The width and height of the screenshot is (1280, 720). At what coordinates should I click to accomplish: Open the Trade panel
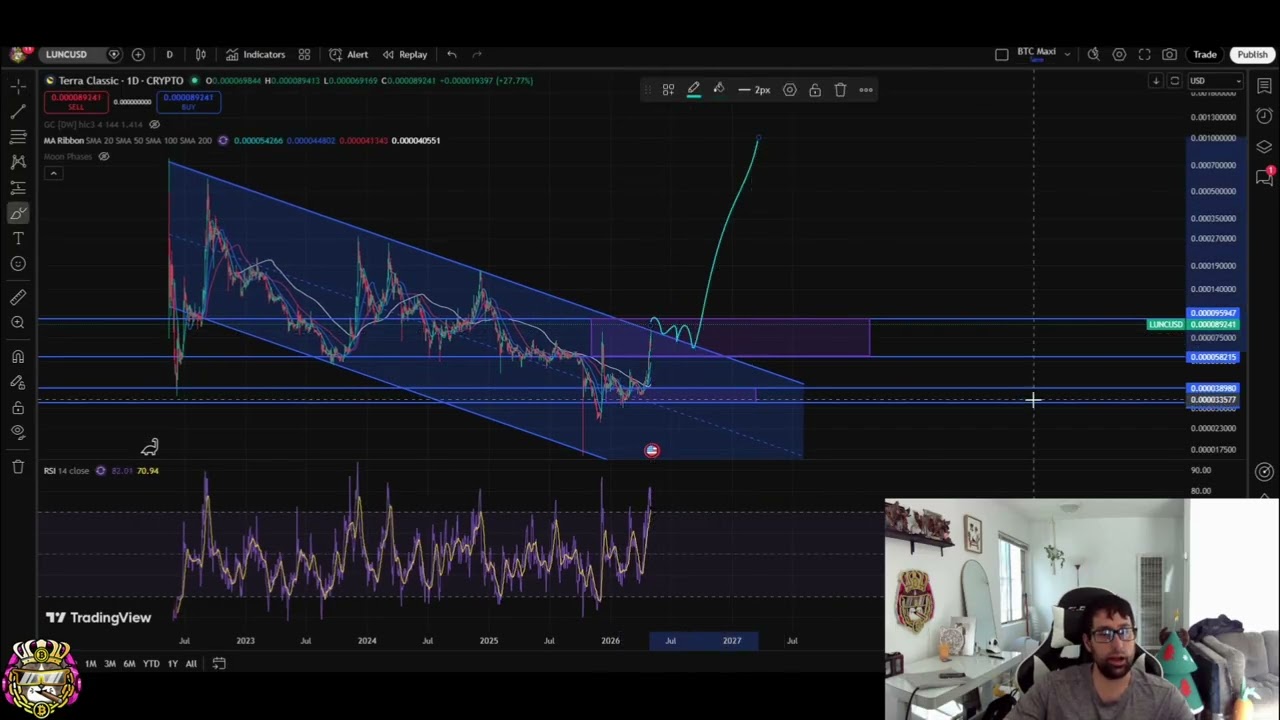[x=1204, y=54]
